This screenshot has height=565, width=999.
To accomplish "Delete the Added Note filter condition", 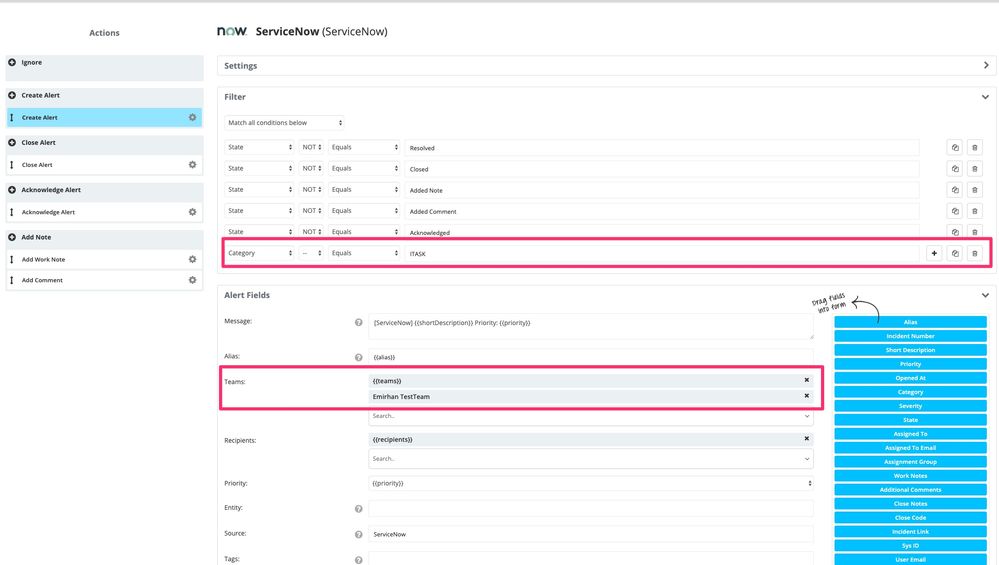I will [974, 189].
